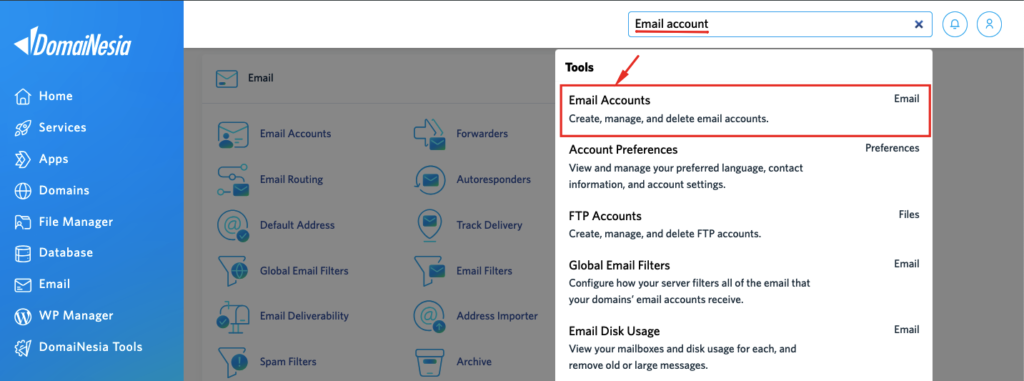Open Services in the sidebar

tap(62, 127)
